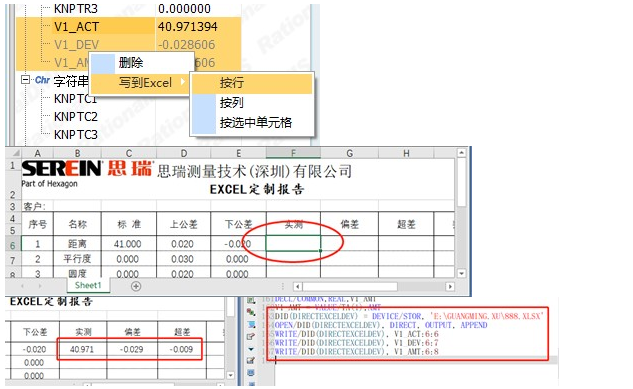Click the pencil-on-page edit icon in sidebar
The height and width of the screenshot is (389, 633).
(251, 336)
